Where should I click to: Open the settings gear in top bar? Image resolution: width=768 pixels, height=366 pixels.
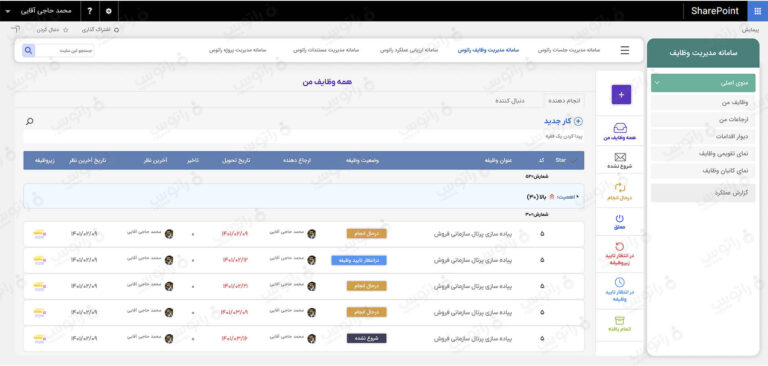109,11
